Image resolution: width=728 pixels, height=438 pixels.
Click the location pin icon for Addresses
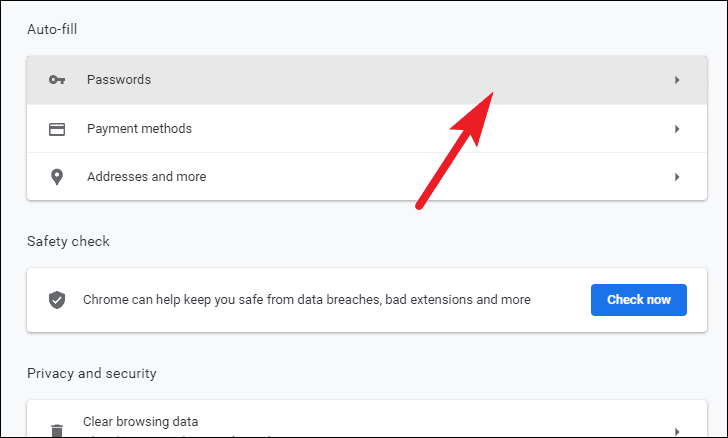click(57, 177)
